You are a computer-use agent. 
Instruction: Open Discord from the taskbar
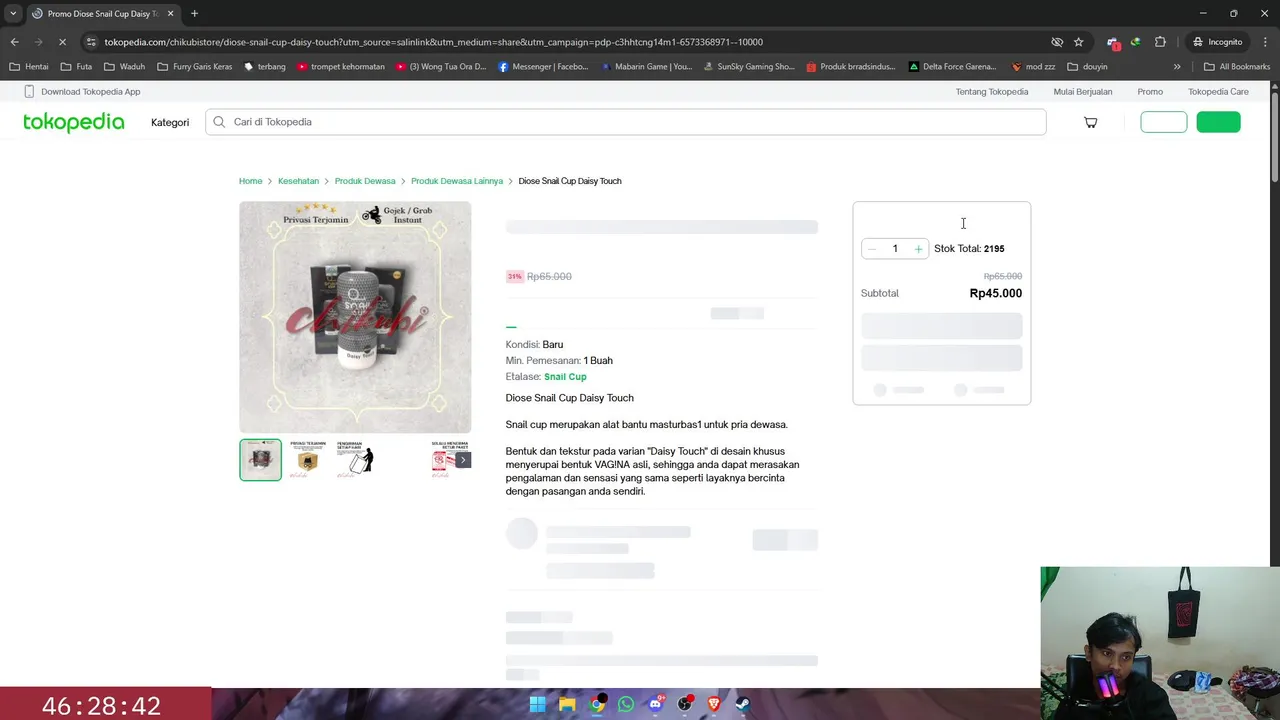[656, 704]
